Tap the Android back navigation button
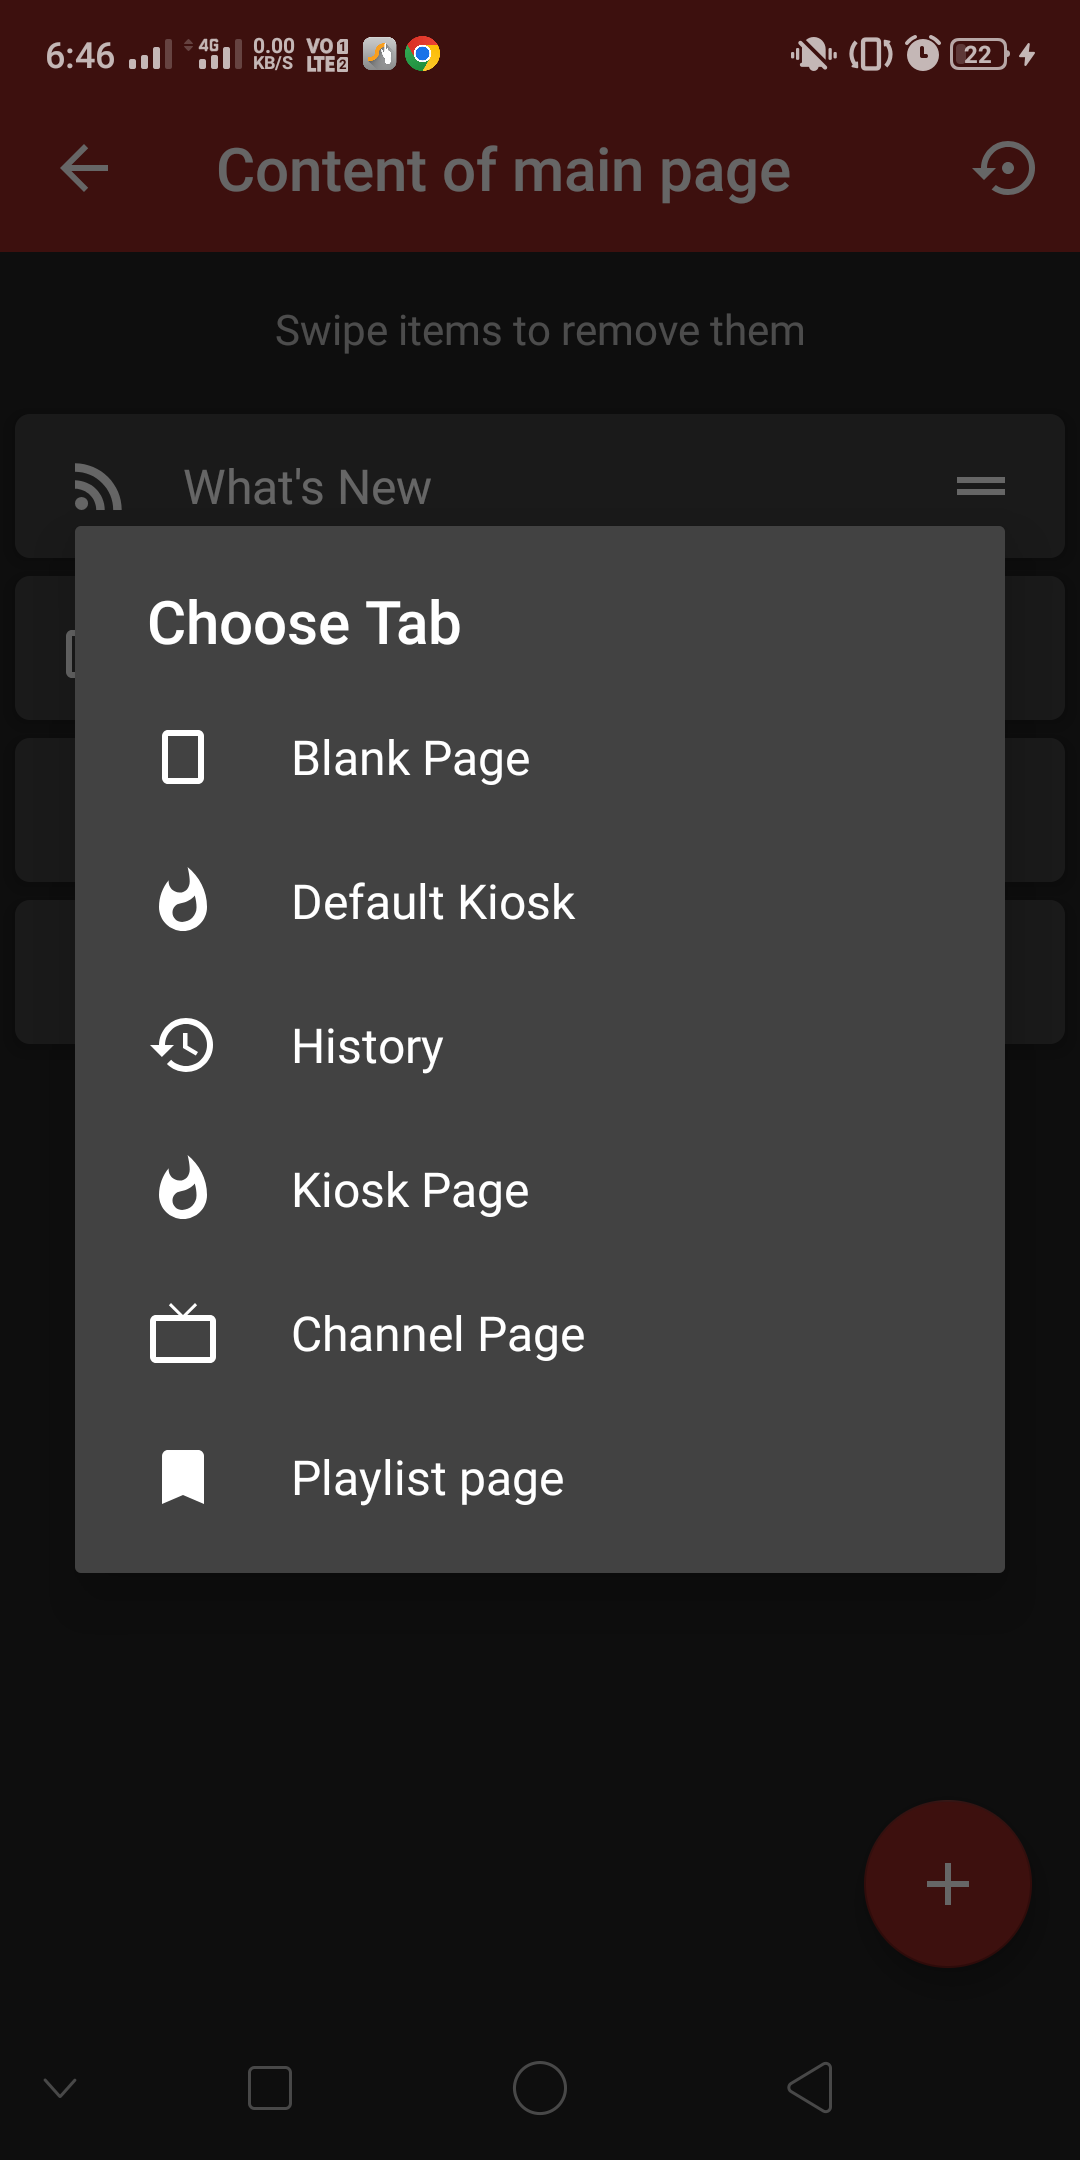Image resolution: width=1080 pixels, height=2160 pixels. click(810, 2088)
